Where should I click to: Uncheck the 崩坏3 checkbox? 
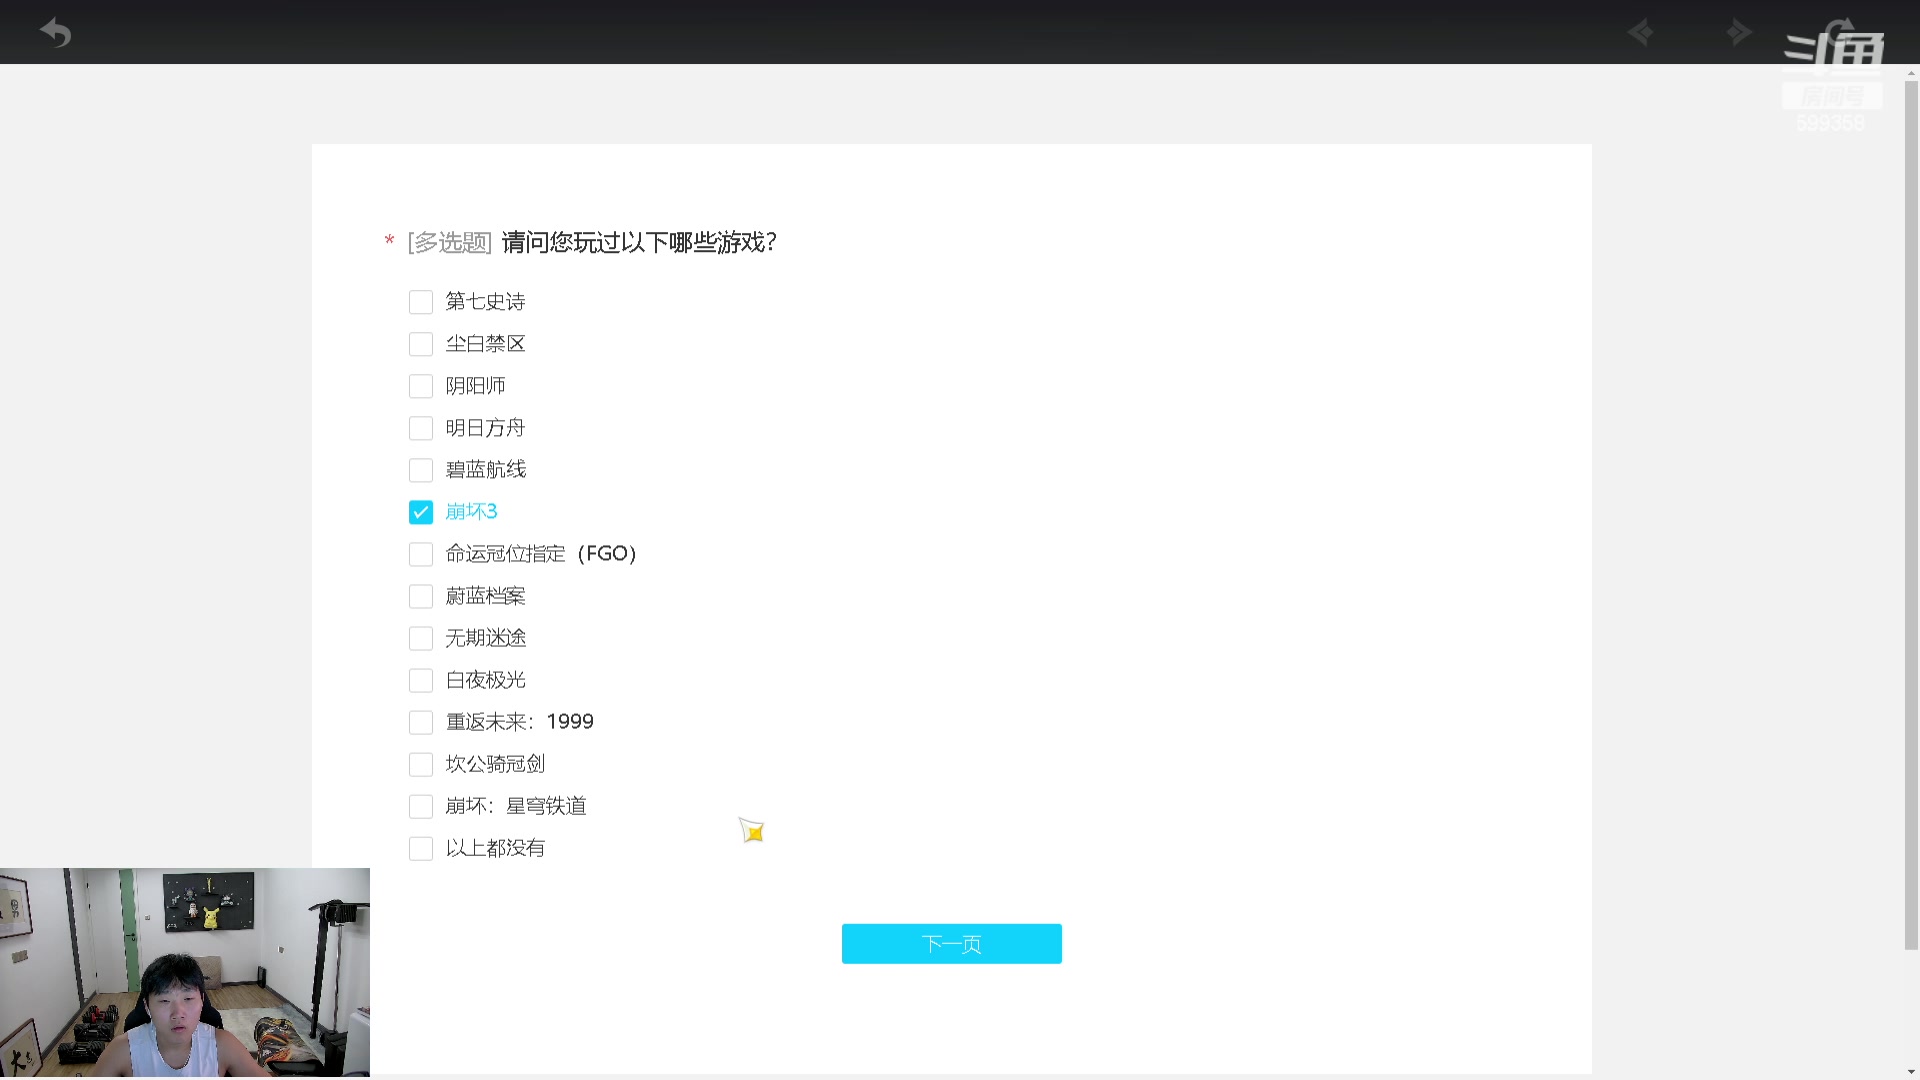421,512
